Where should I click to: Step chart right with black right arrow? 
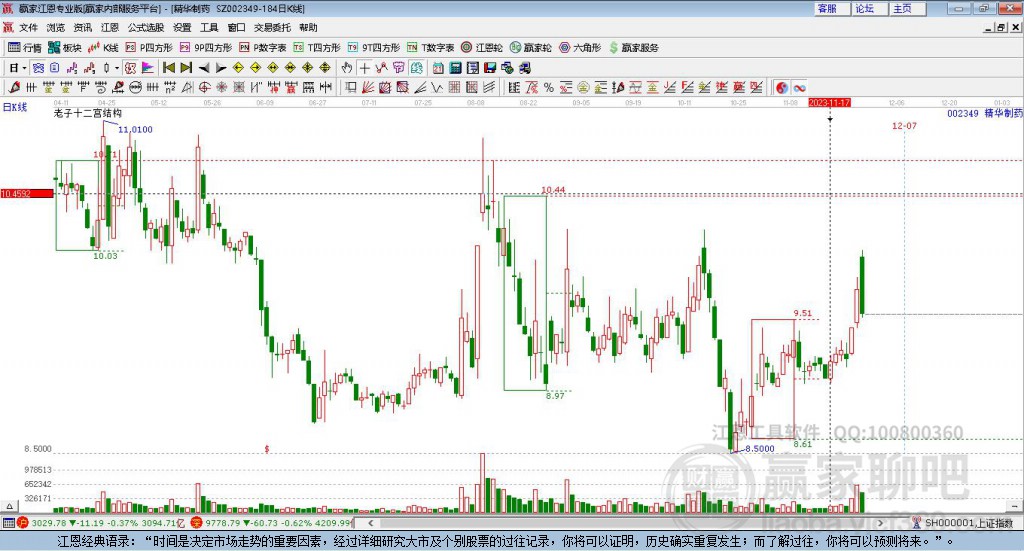click(221, 68)
